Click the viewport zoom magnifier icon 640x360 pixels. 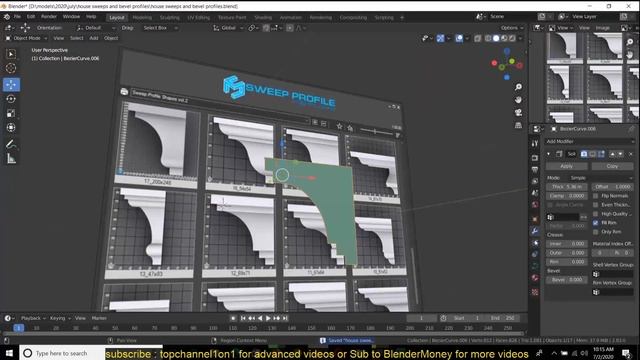(518, 87)
